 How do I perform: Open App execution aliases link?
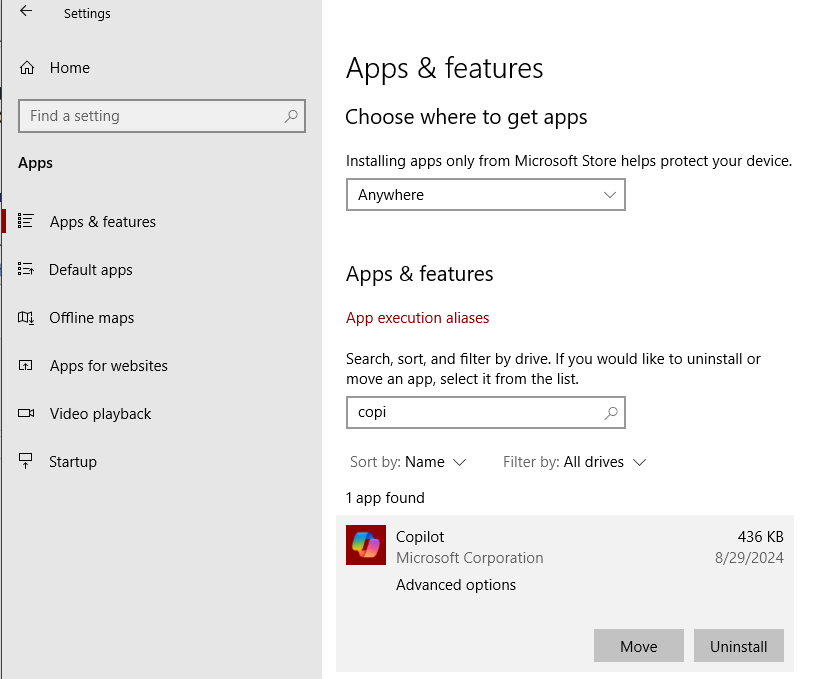tap(417, 318)
